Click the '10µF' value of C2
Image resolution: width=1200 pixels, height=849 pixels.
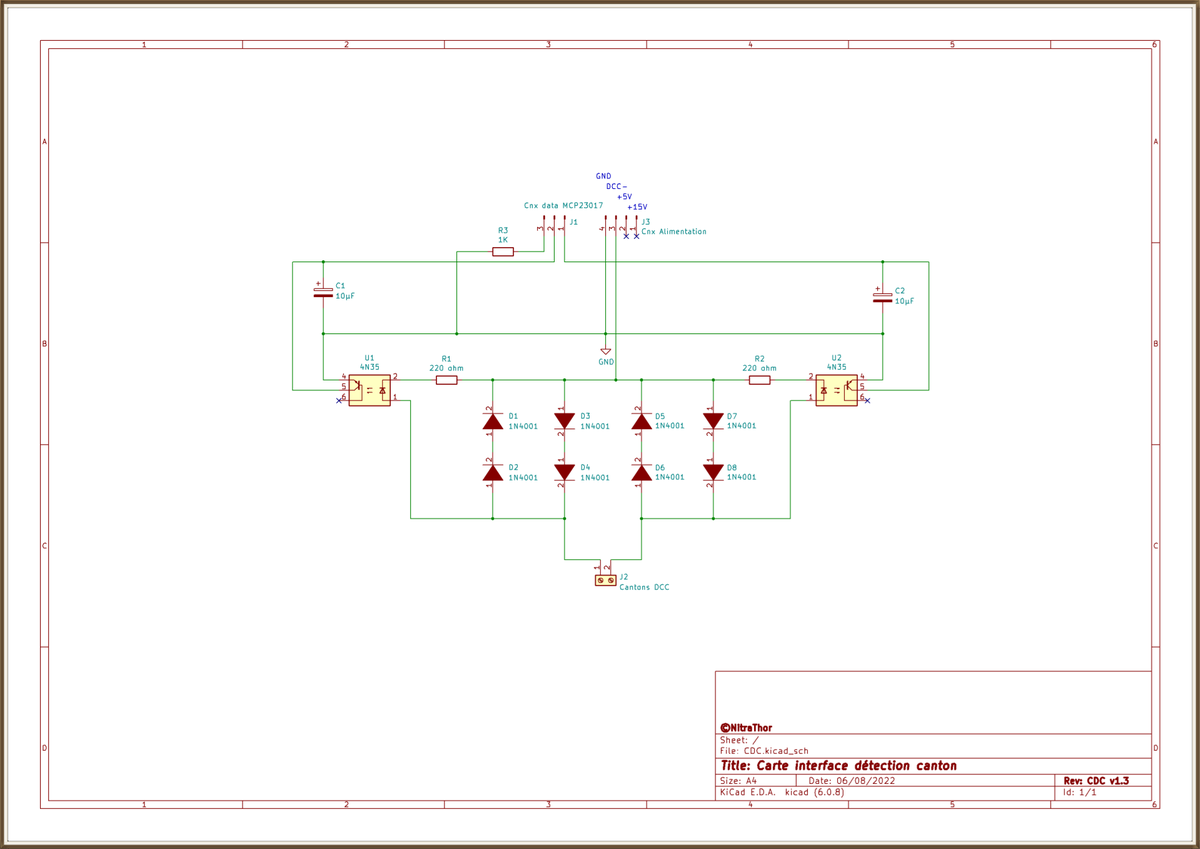[x=905, y=302]
